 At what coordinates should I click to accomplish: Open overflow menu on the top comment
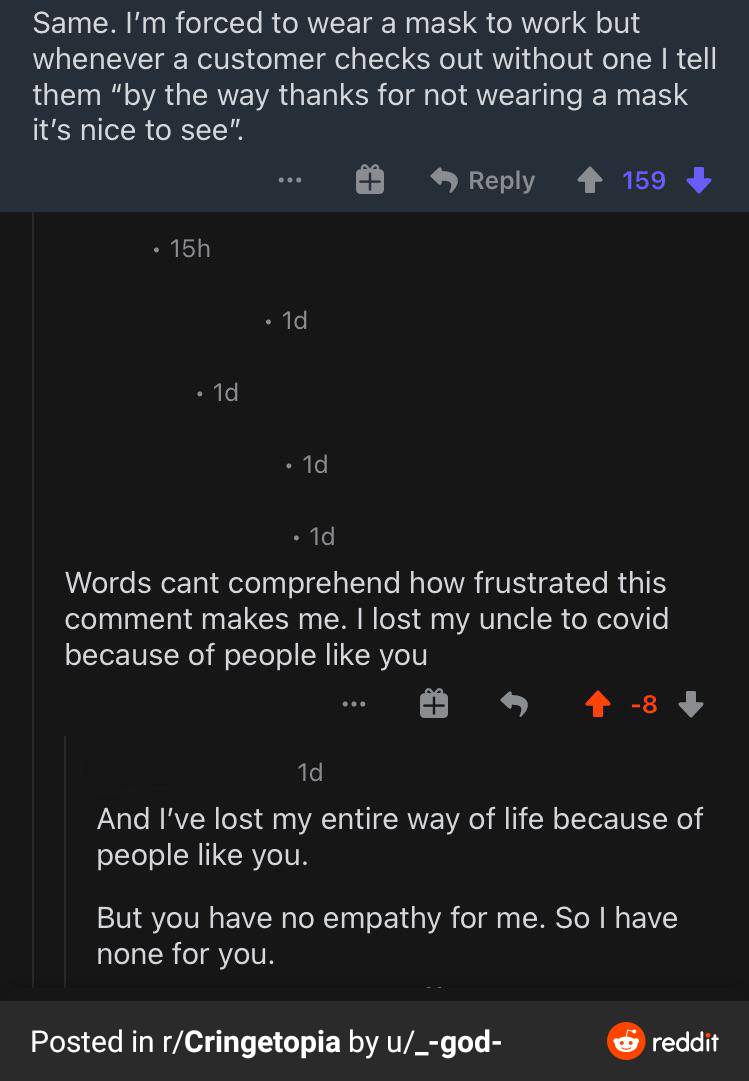pyautogui.click(x=290, y=180)
